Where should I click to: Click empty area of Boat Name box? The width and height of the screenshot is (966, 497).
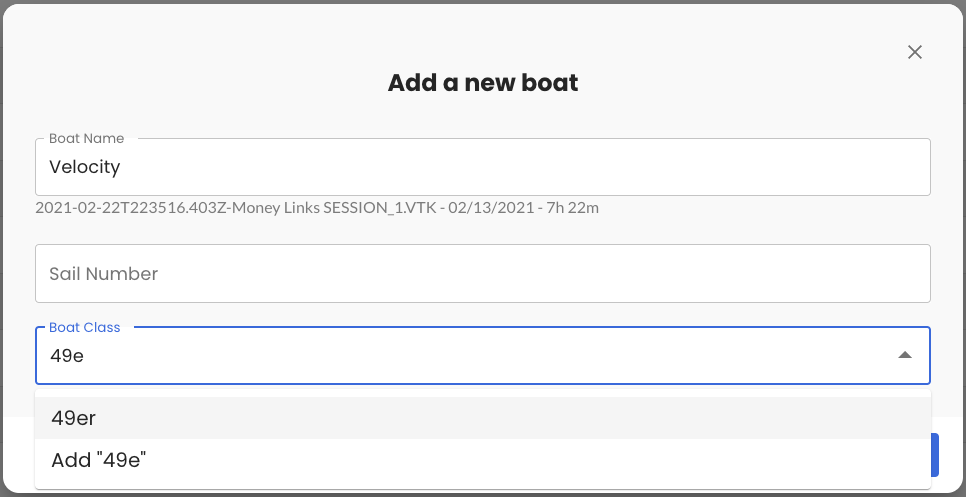click(600, 167)
